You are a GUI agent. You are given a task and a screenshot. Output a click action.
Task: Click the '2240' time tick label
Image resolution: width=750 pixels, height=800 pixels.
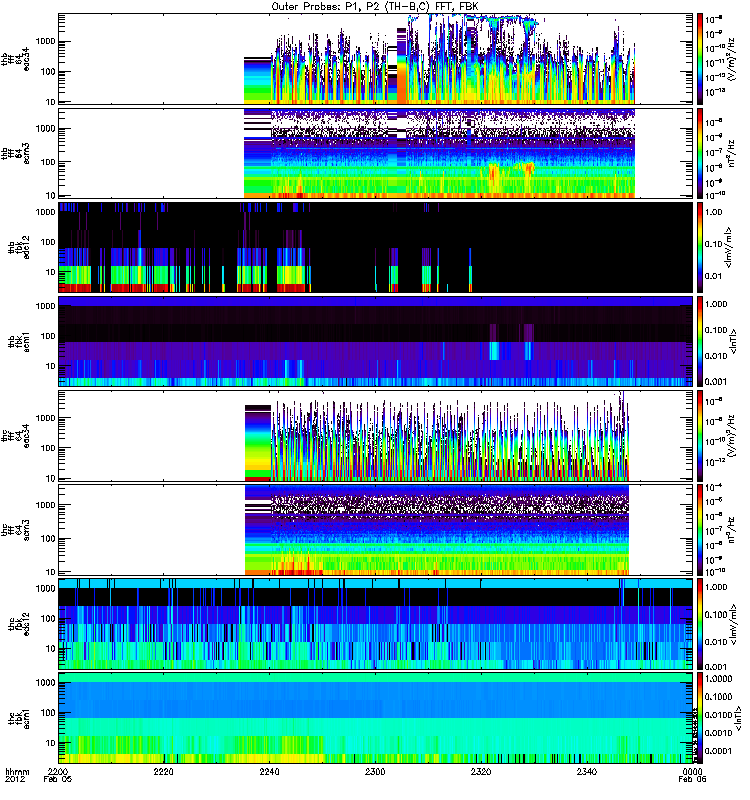point(269,771)
